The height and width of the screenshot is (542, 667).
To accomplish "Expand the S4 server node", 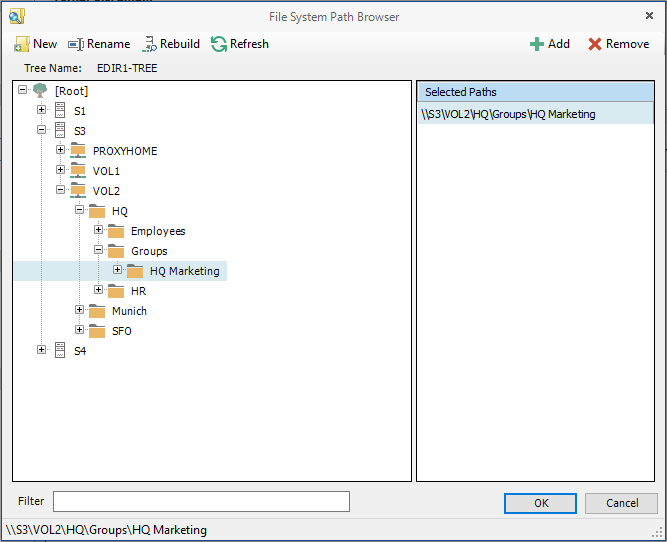I will (x=41, y=349).
